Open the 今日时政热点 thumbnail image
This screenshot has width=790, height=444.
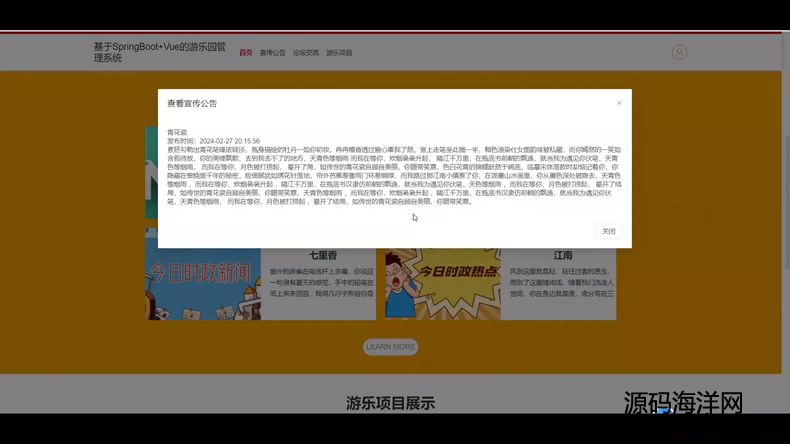pos(443,284)
